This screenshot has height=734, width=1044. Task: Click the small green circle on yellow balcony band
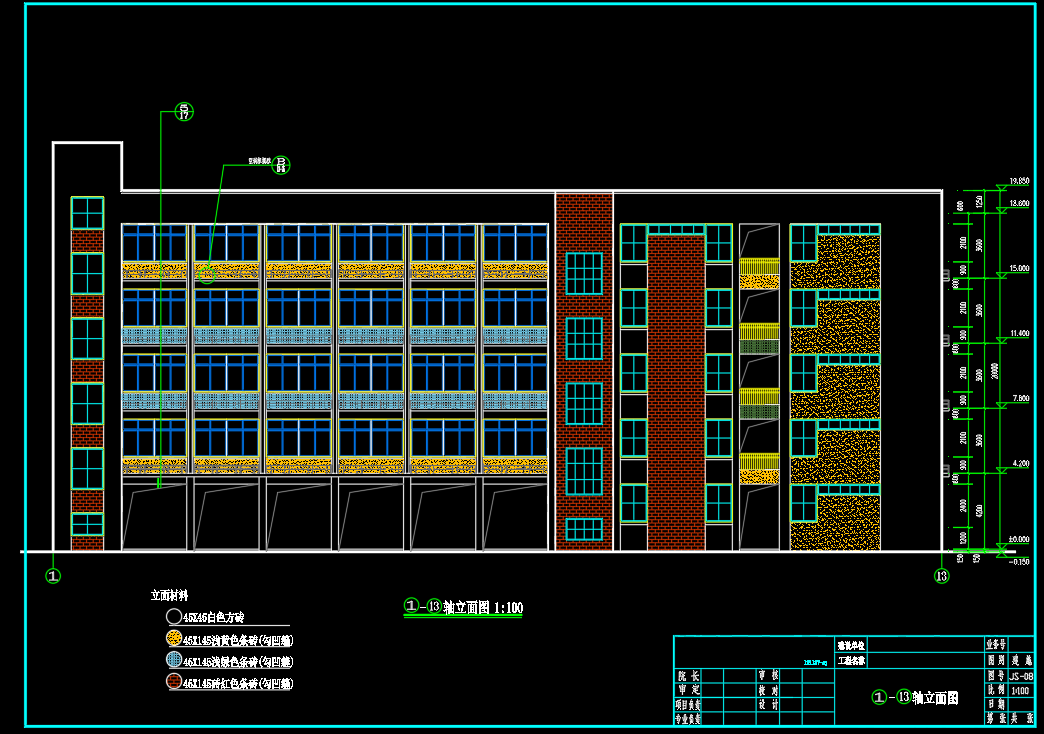coord(207,274)
